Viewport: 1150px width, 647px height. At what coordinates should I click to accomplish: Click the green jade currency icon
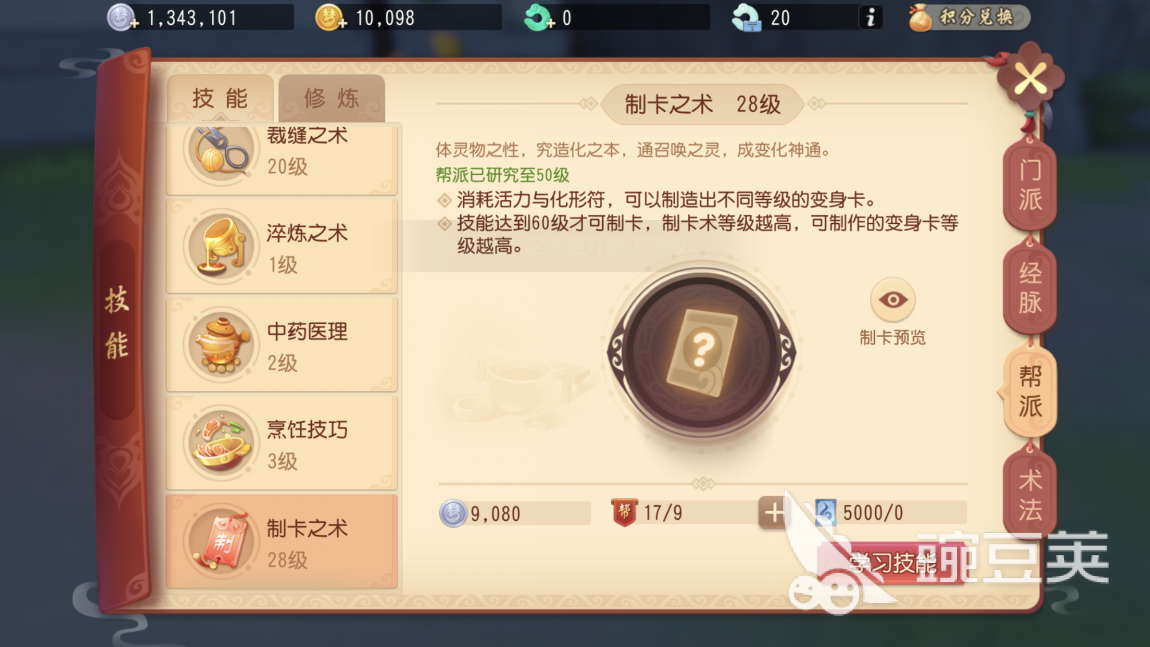tap(538, 18)
